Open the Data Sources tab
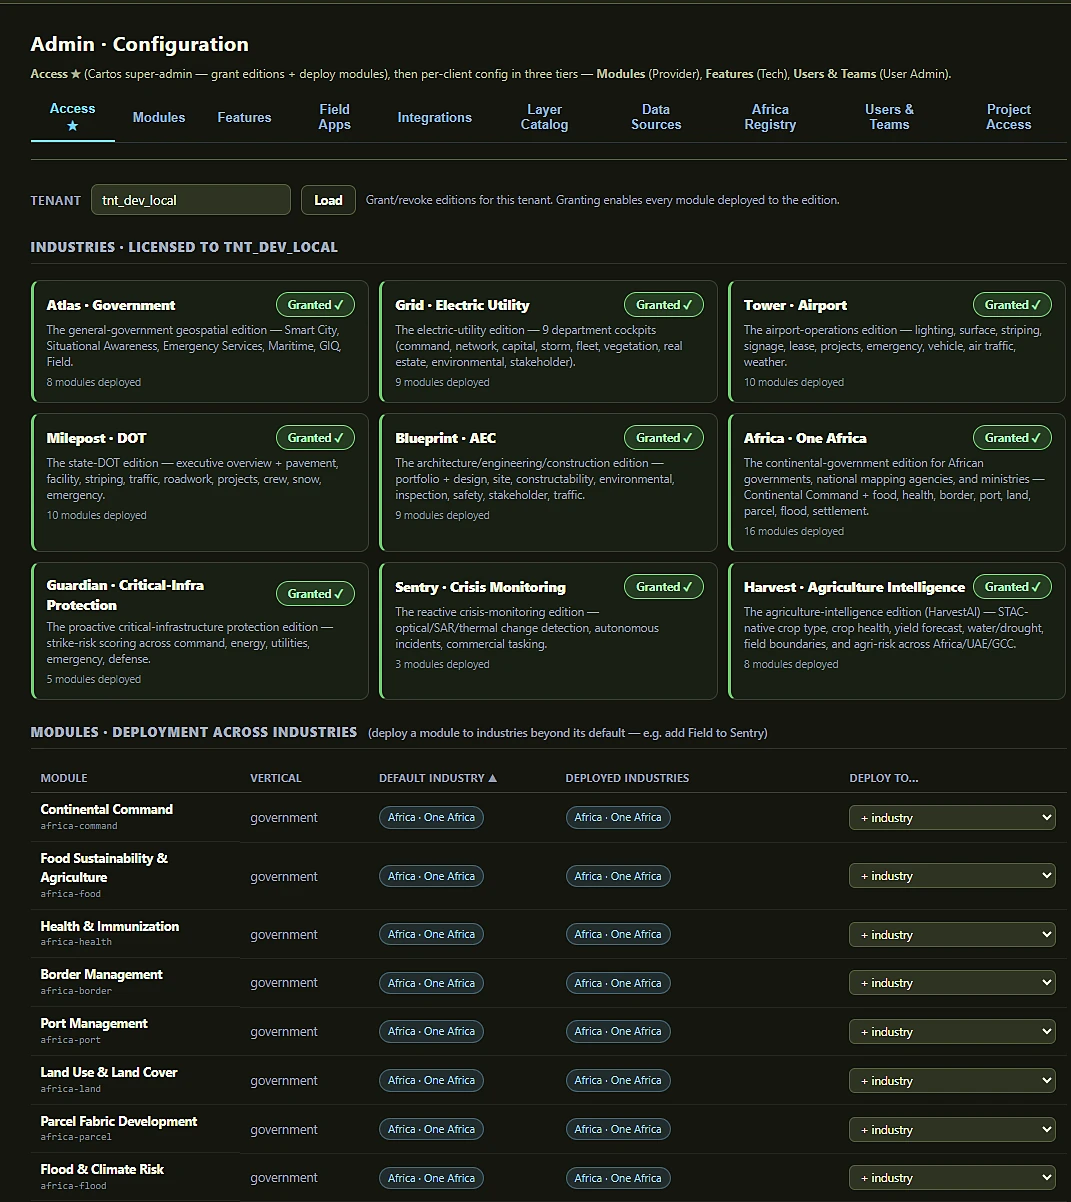Viewport: 1071px width, 1202px height. point(656,117)
